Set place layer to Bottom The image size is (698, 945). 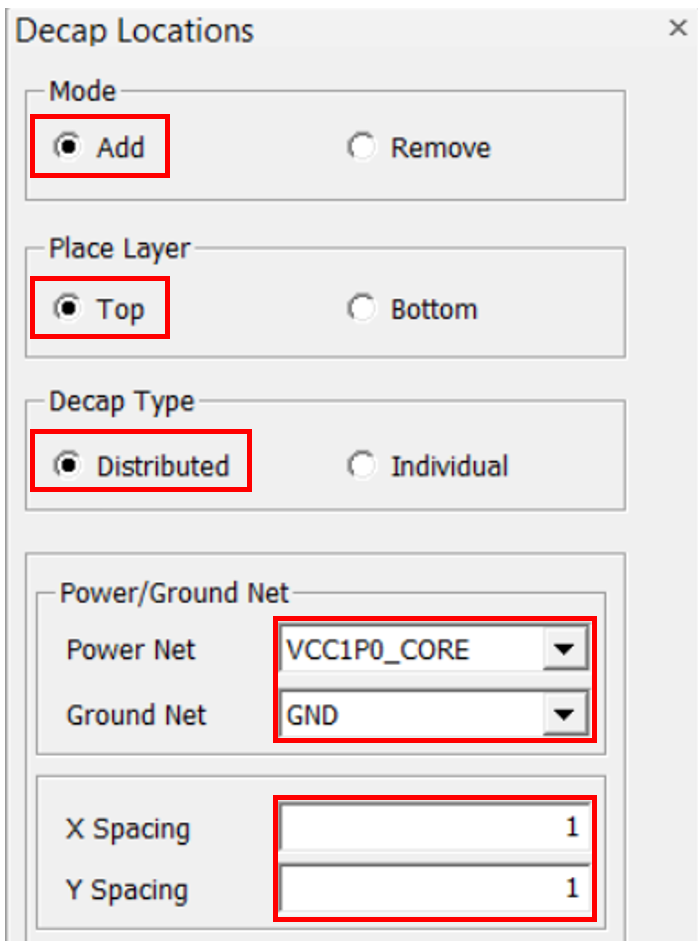360,310
